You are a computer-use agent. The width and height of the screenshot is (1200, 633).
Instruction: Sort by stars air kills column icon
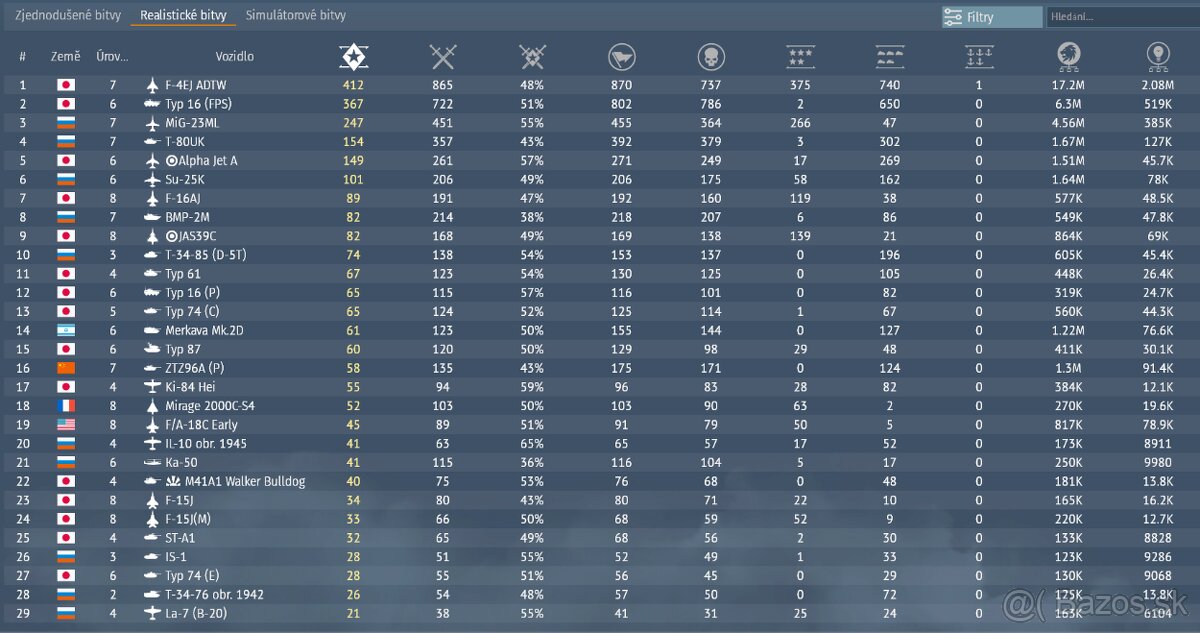(800, 57)
